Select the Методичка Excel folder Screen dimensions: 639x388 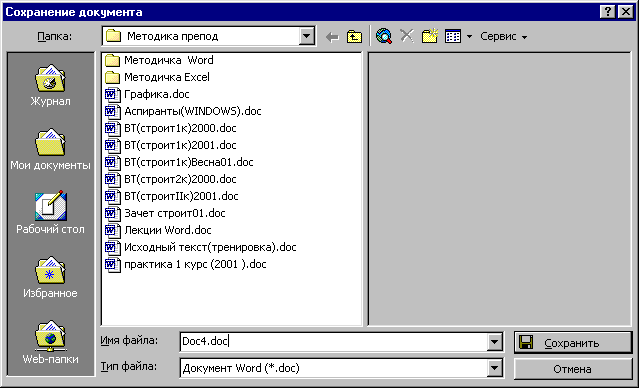[x=157, y=77]
